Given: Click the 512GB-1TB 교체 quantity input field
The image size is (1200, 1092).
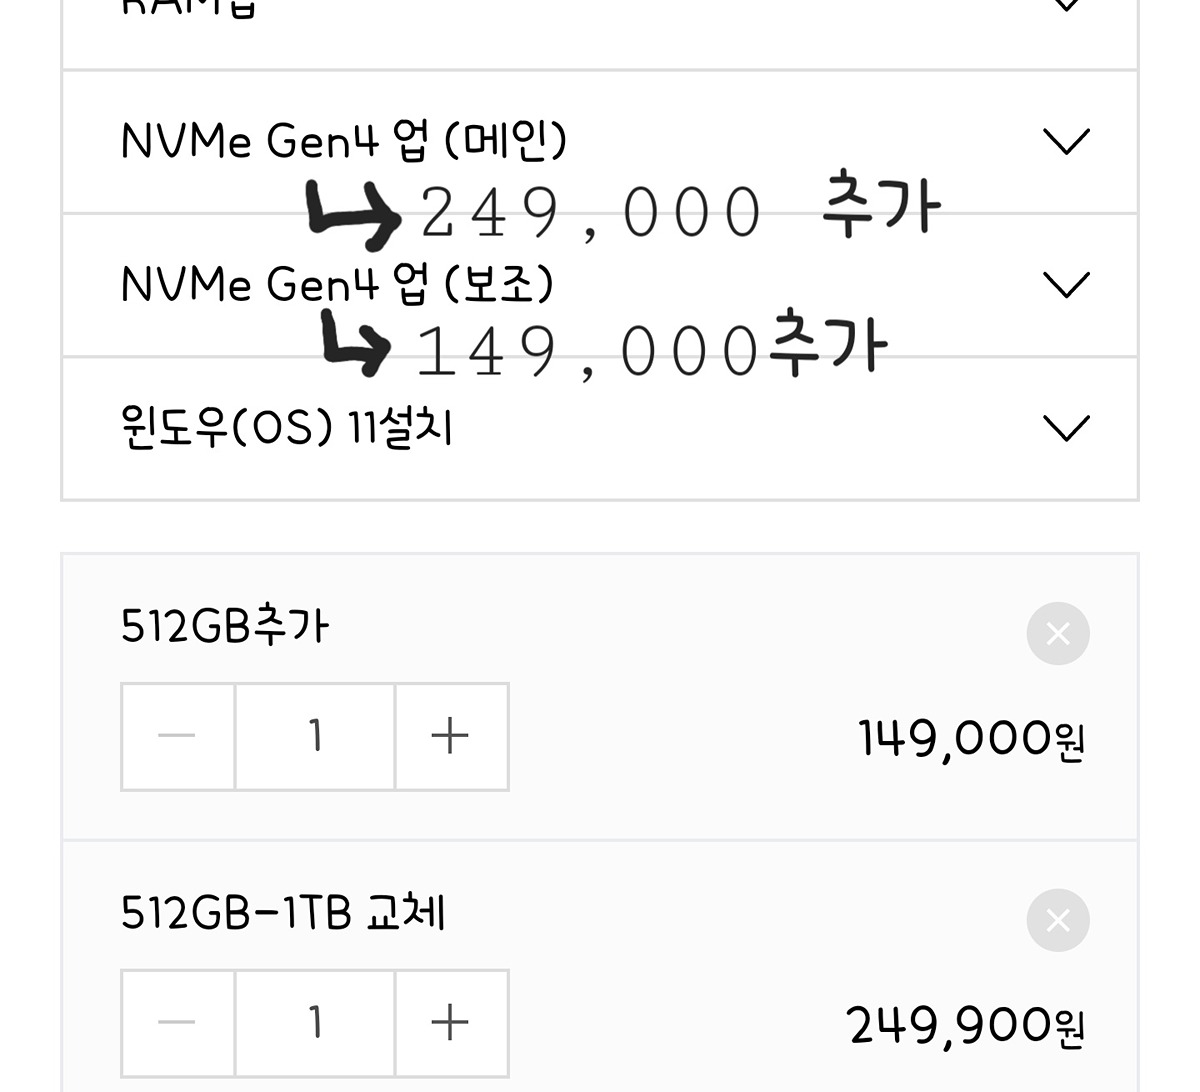Looking at the screenshot, I should pos(315,1023).
